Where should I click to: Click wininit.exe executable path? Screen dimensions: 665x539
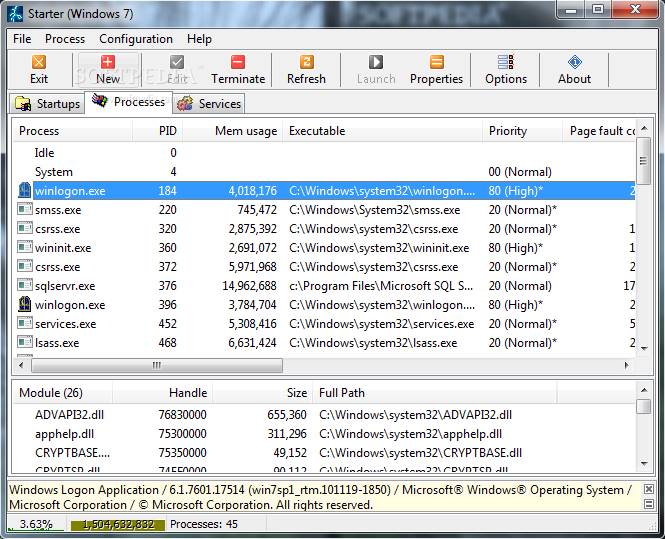379,248
